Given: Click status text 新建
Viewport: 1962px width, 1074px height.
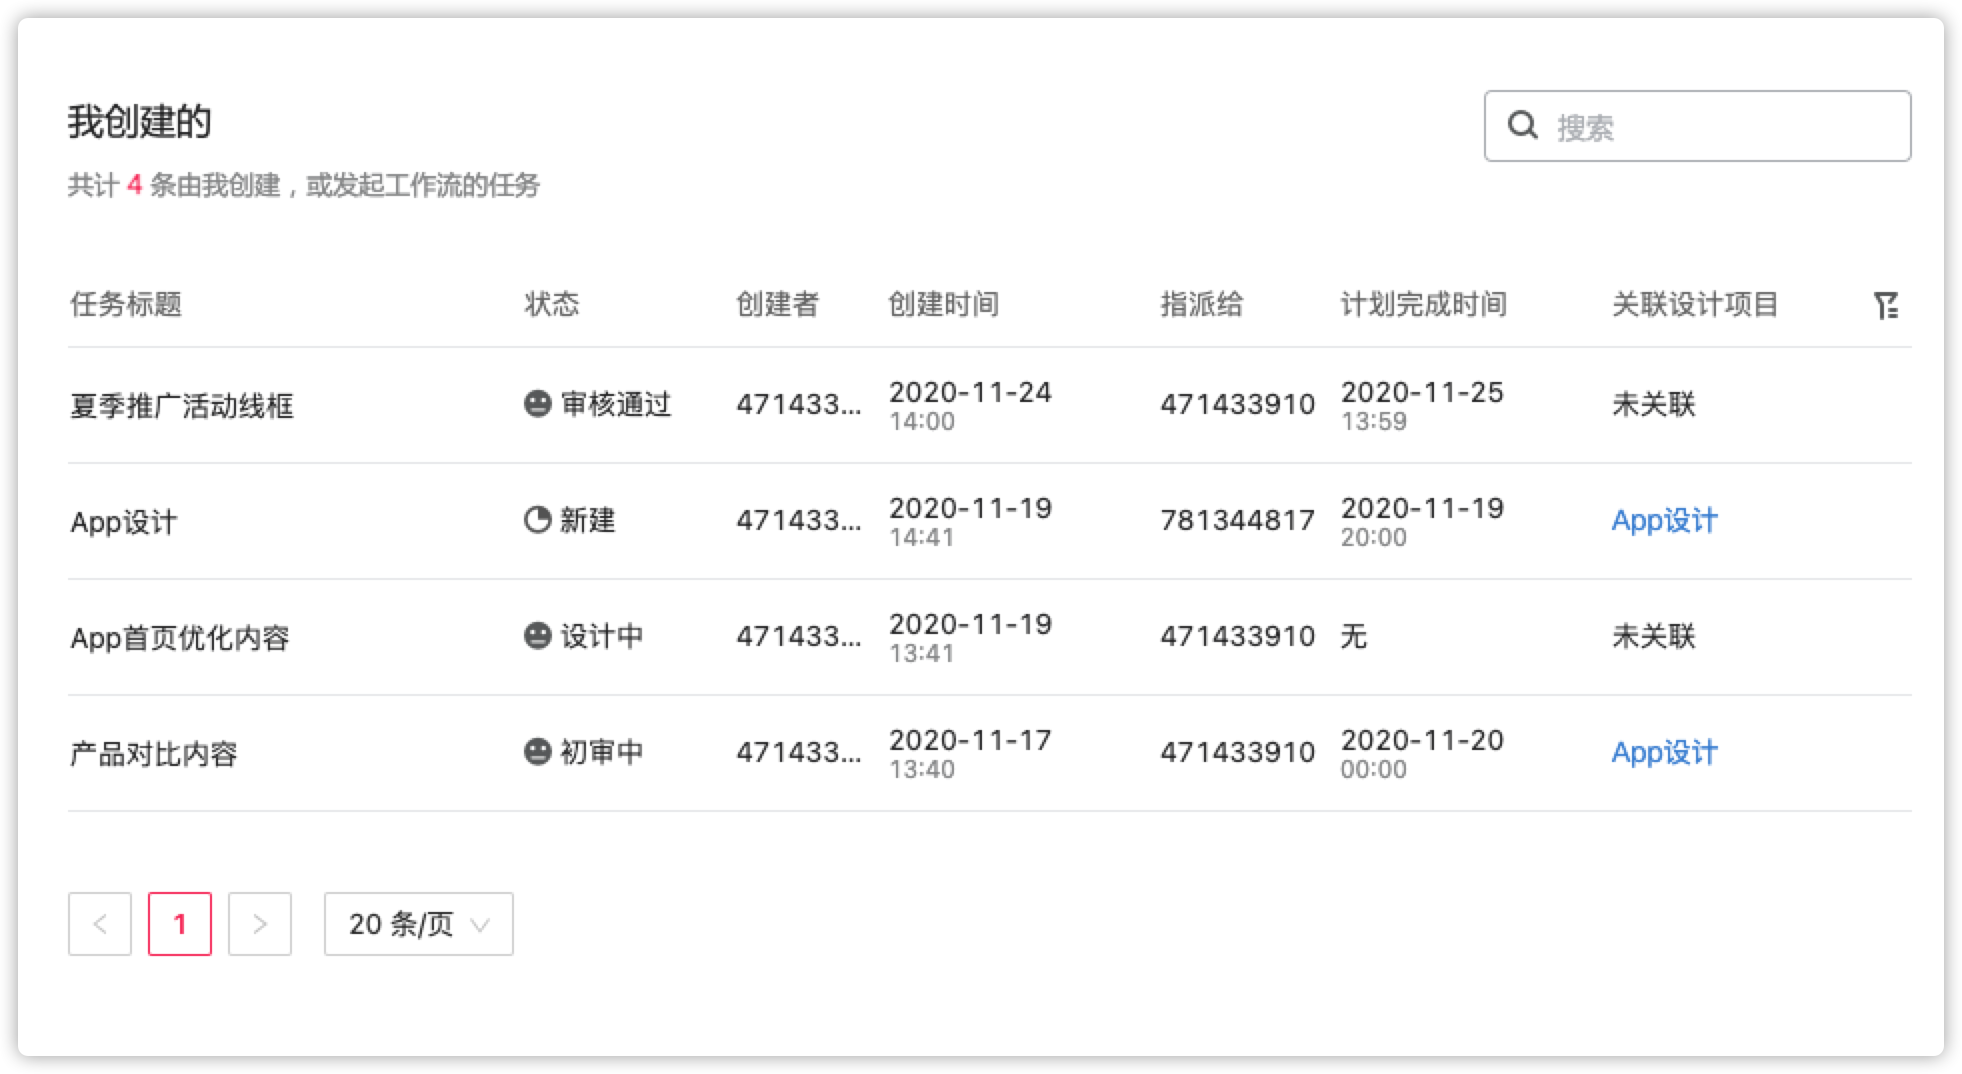Looking at the screenshot, I should [x=588, y=520].
